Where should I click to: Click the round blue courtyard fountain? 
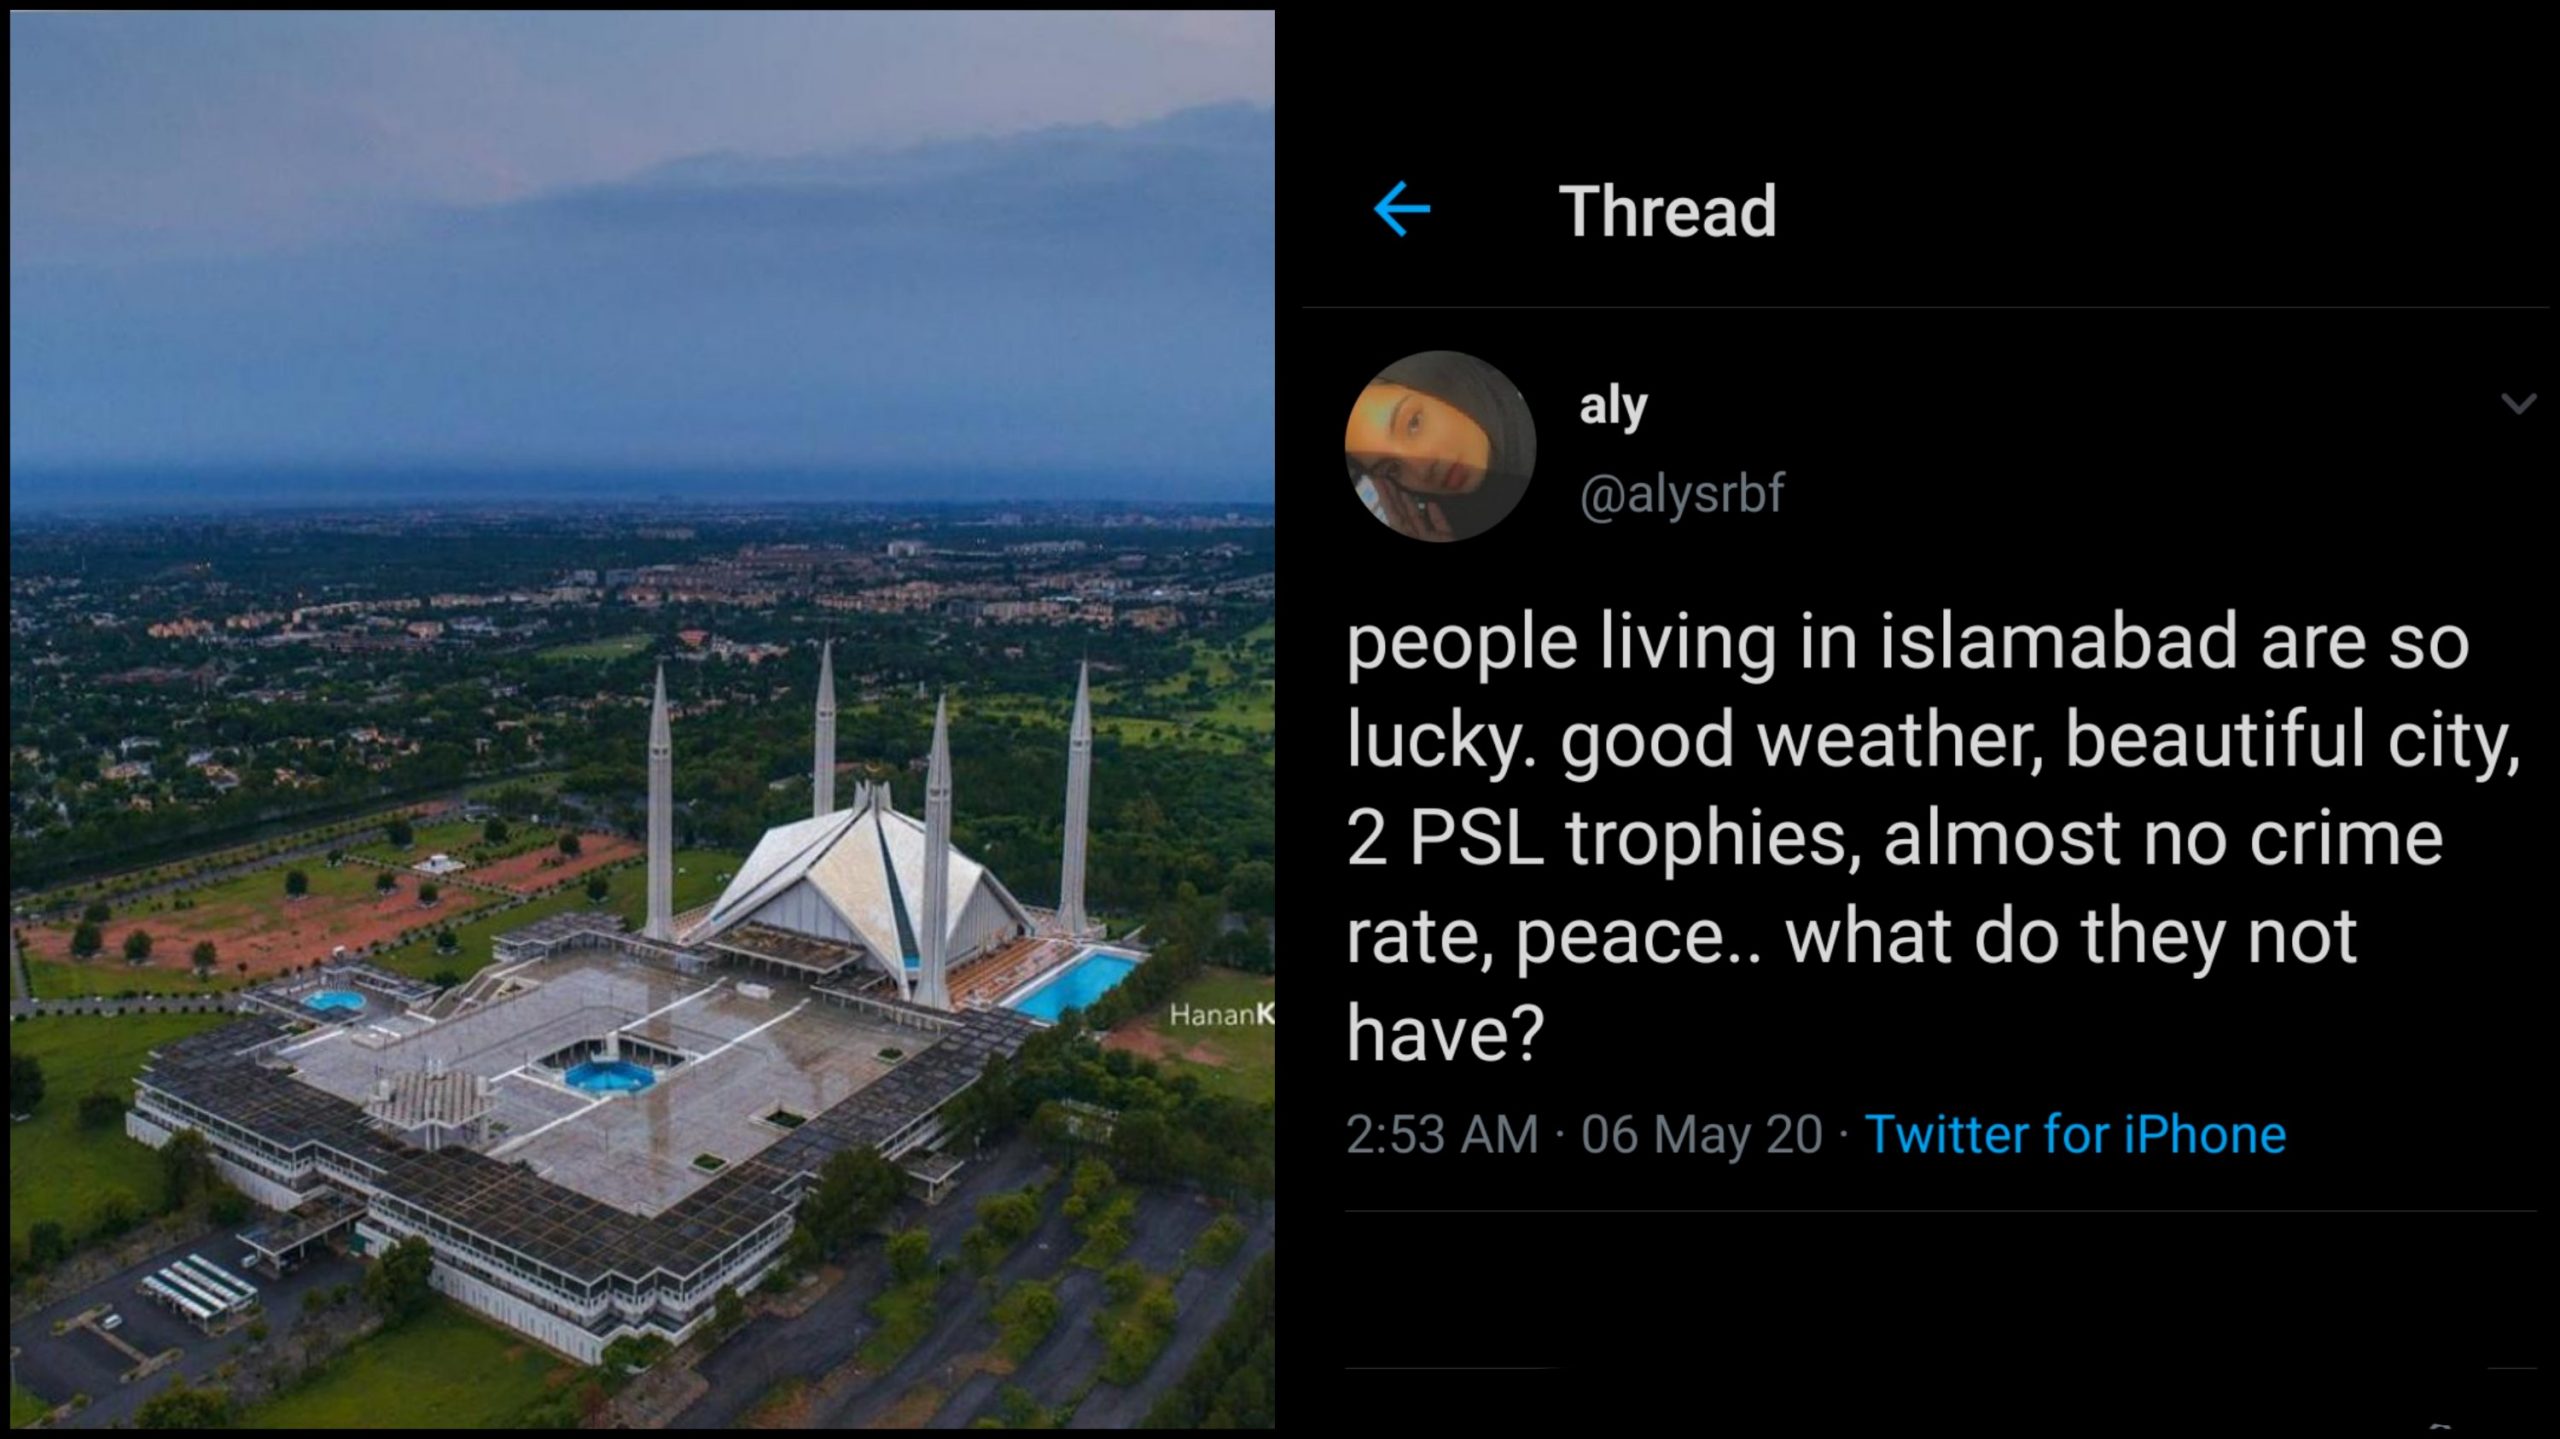point(609,1076)
